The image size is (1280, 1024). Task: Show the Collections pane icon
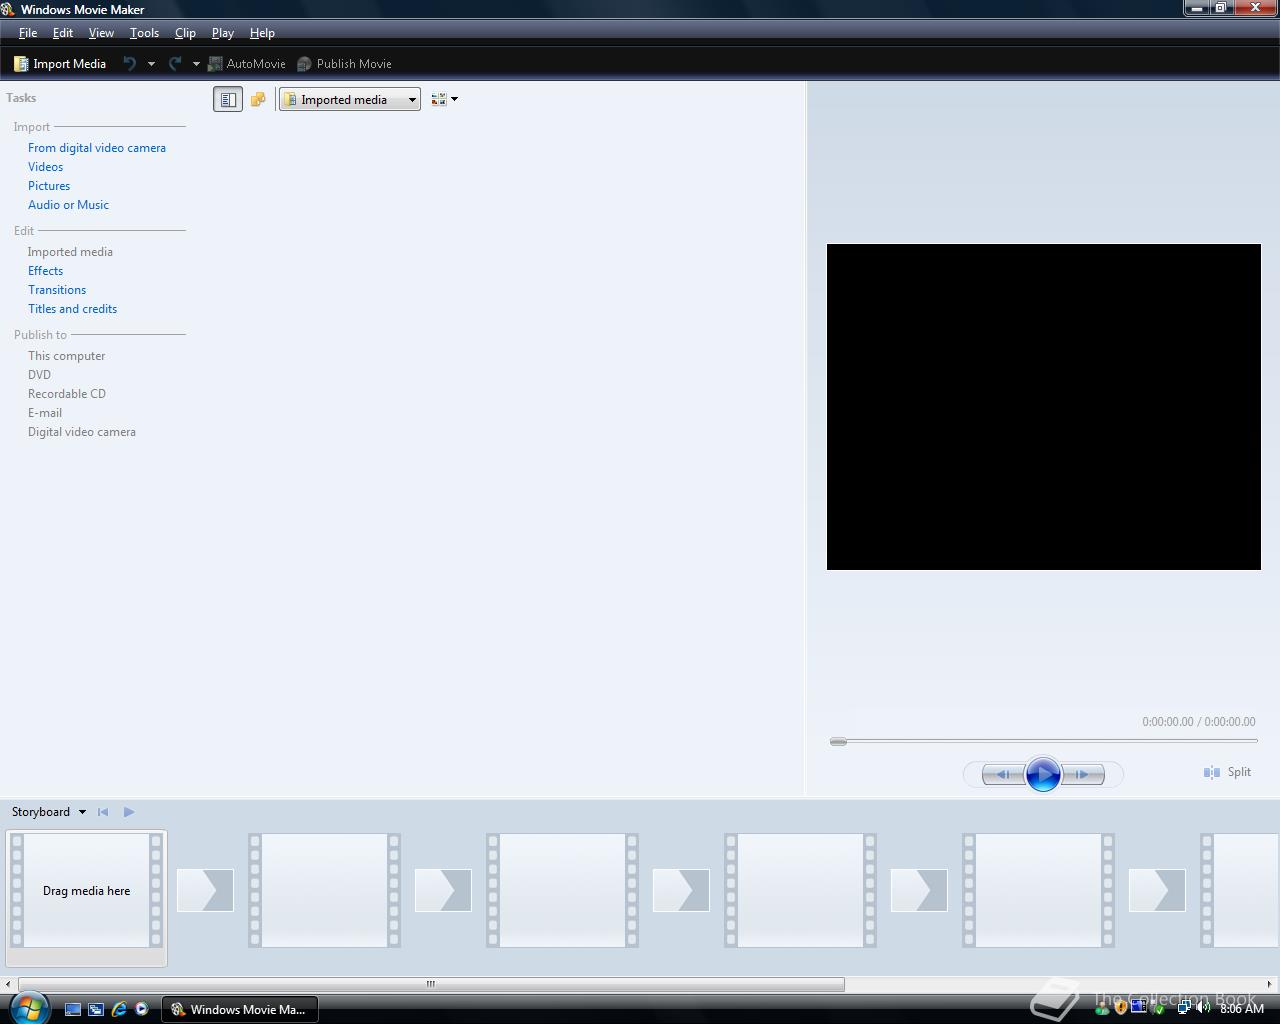coord(258,99)
